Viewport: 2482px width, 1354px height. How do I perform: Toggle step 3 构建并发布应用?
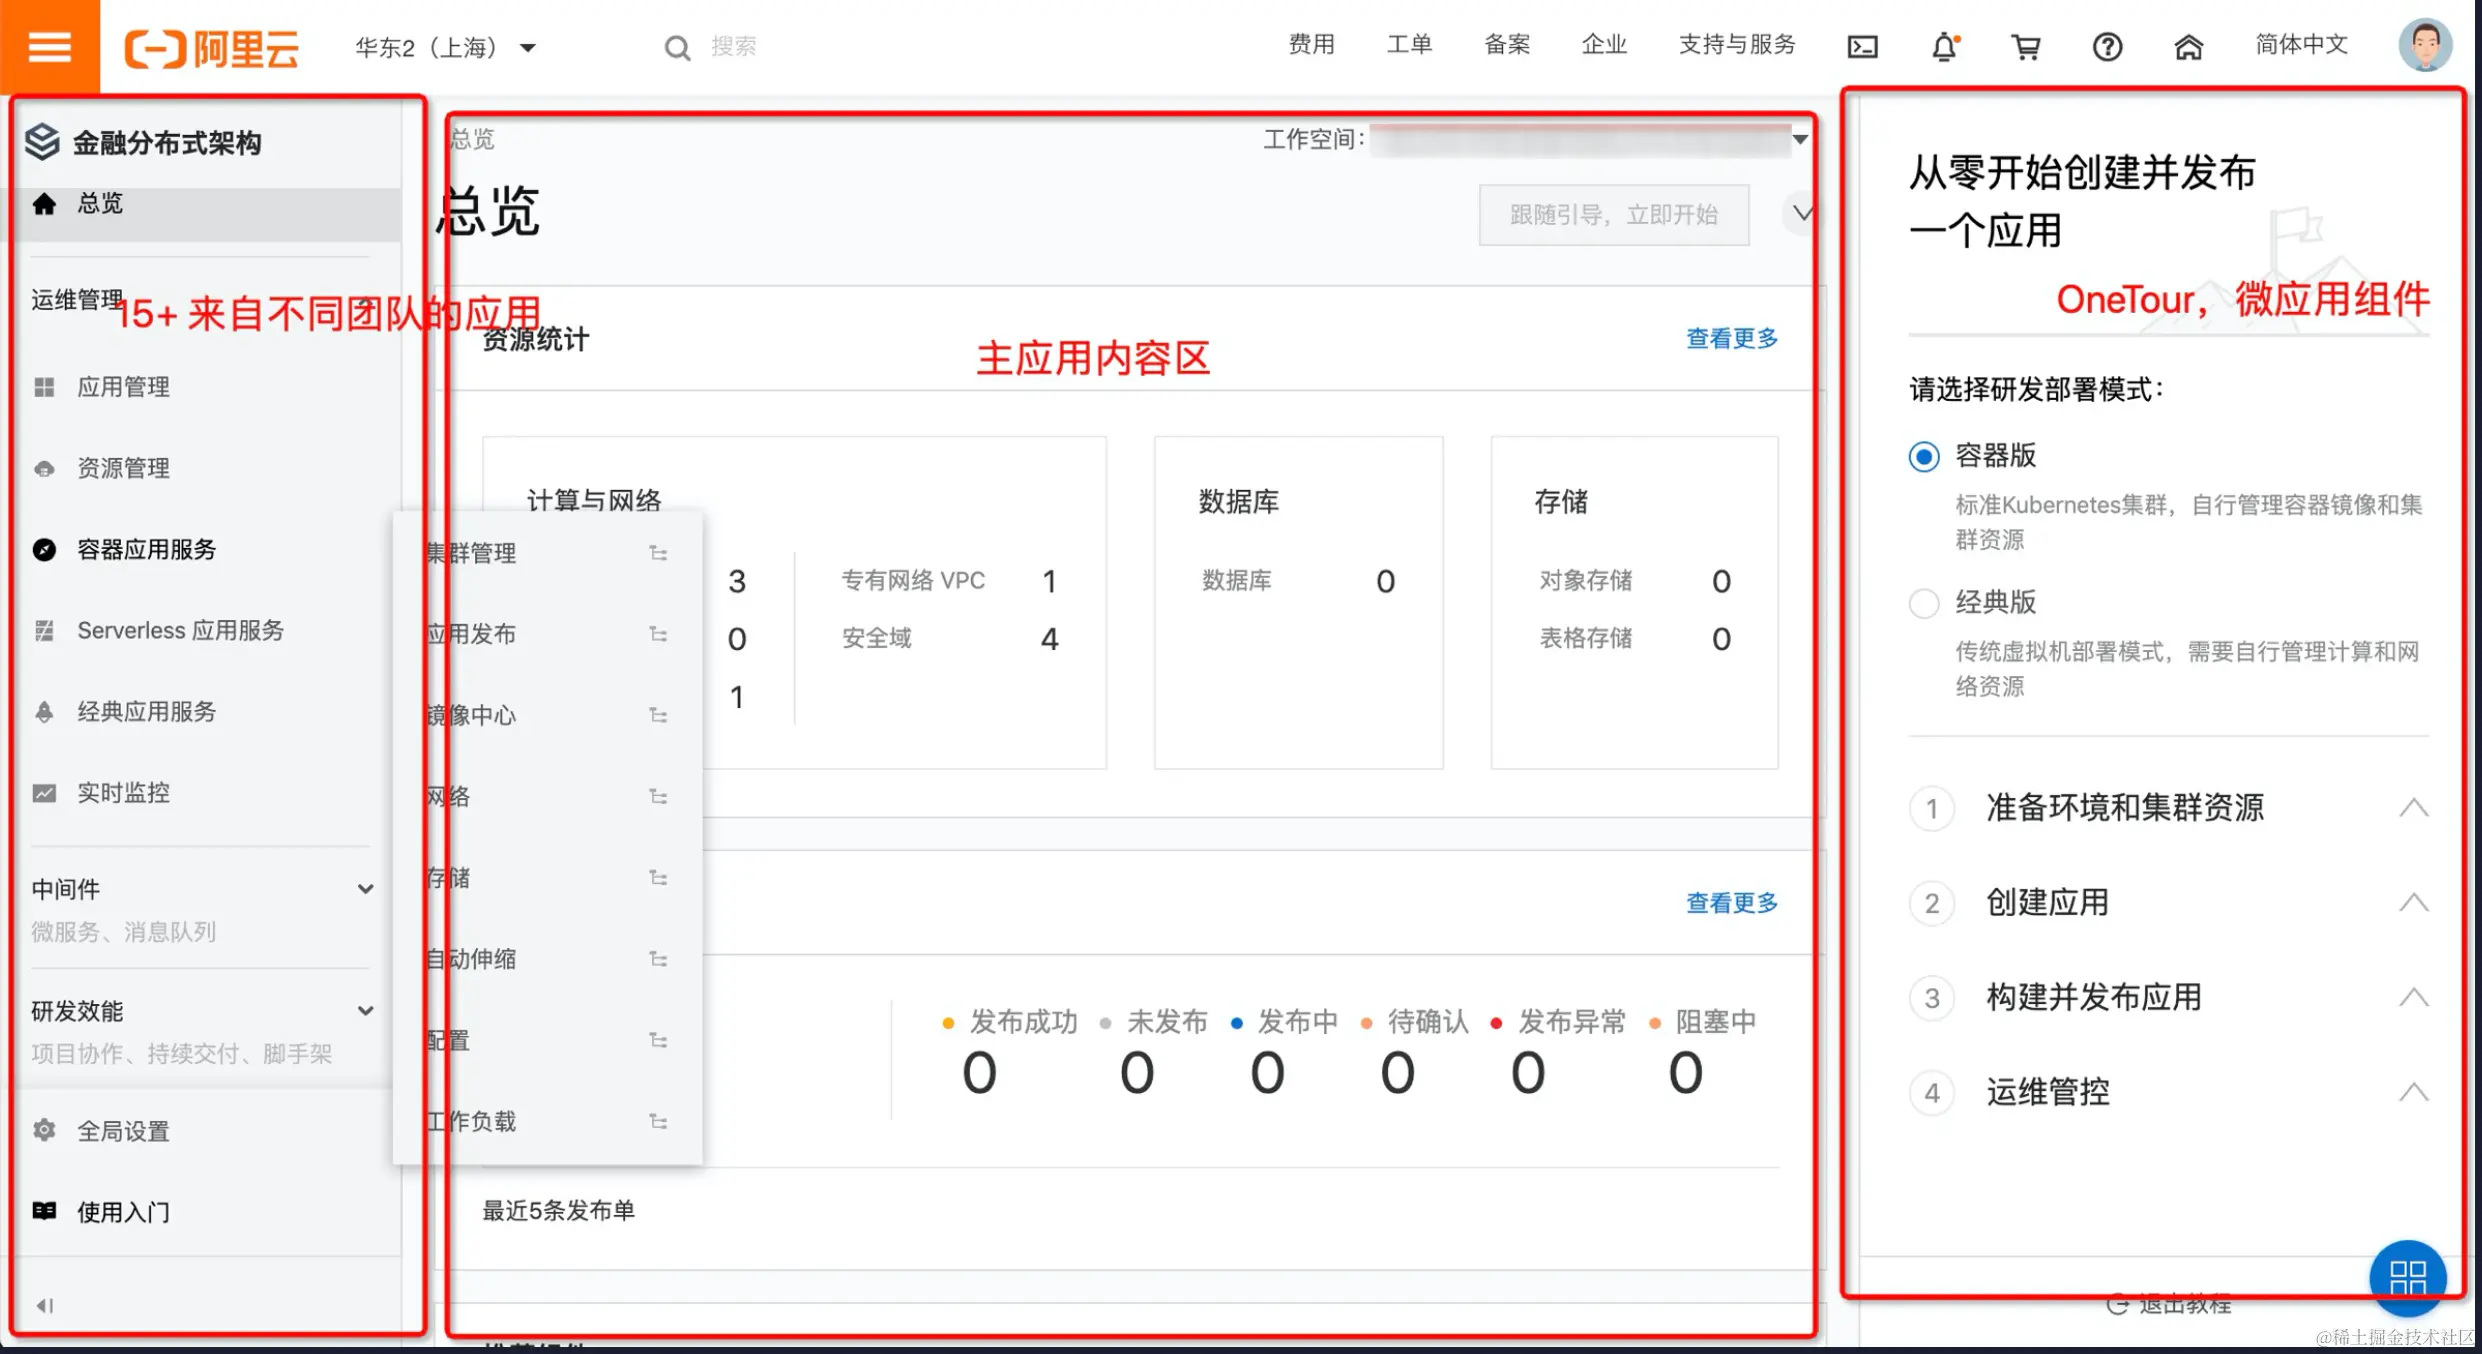(2413, 997)
